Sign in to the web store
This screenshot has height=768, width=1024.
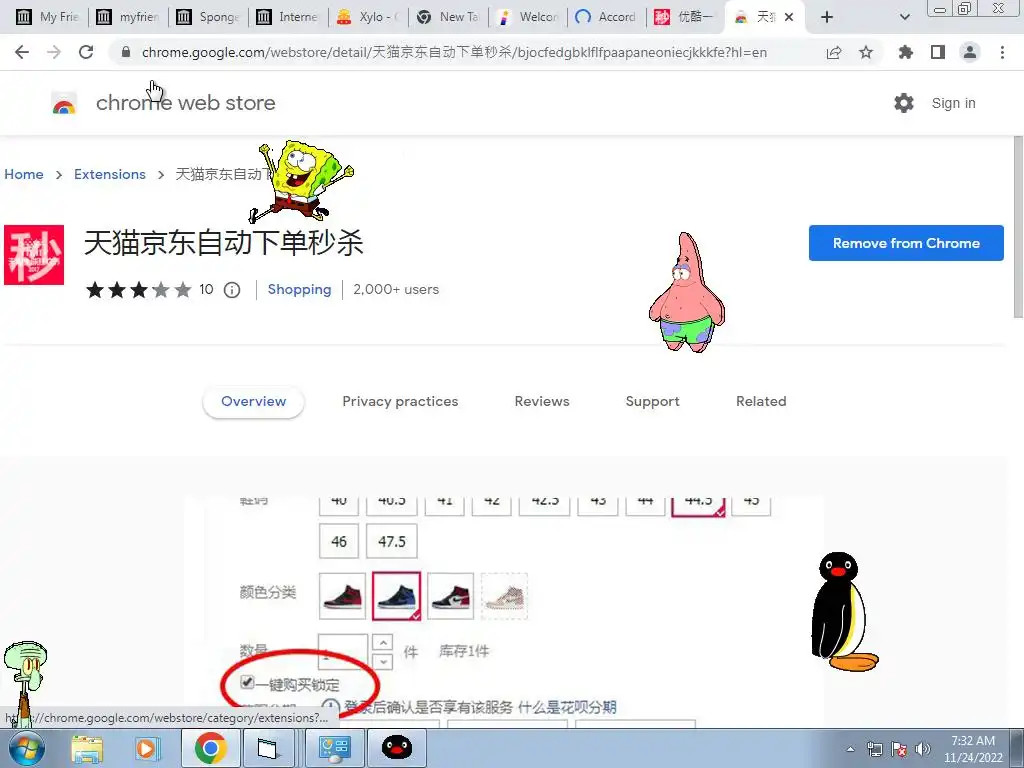coord(953,103)
